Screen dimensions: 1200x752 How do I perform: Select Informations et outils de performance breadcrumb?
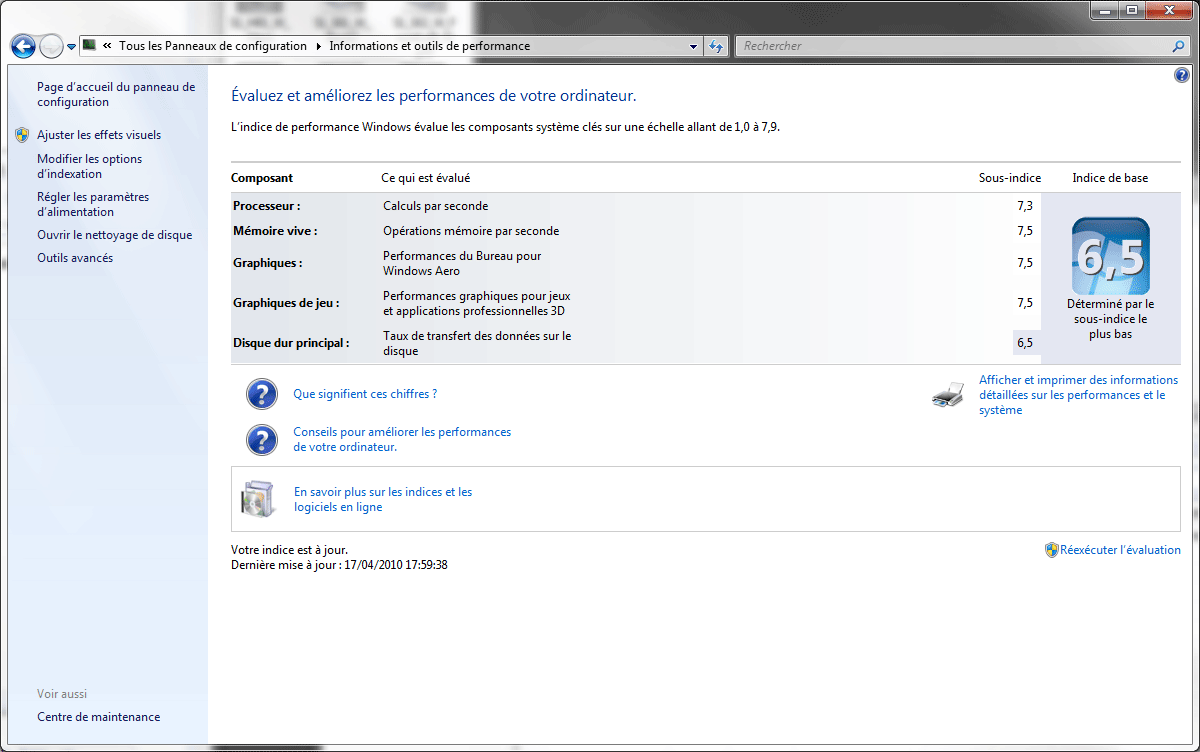(430, 46)
